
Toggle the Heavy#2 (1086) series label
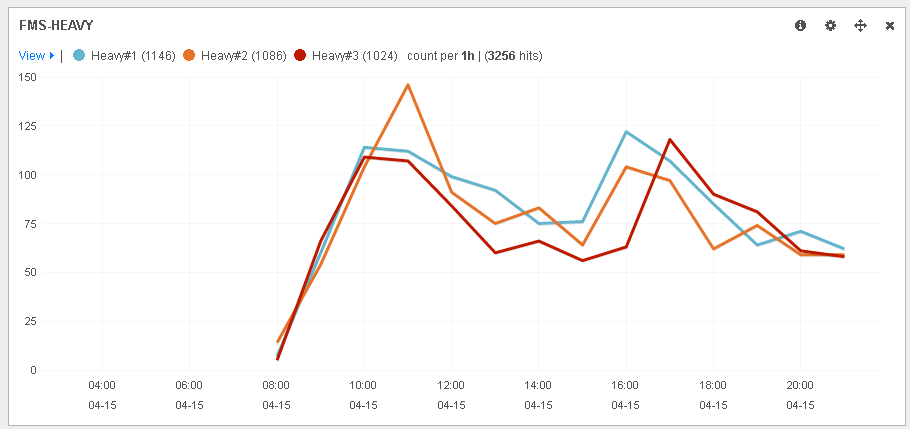[x=243, y=56]
